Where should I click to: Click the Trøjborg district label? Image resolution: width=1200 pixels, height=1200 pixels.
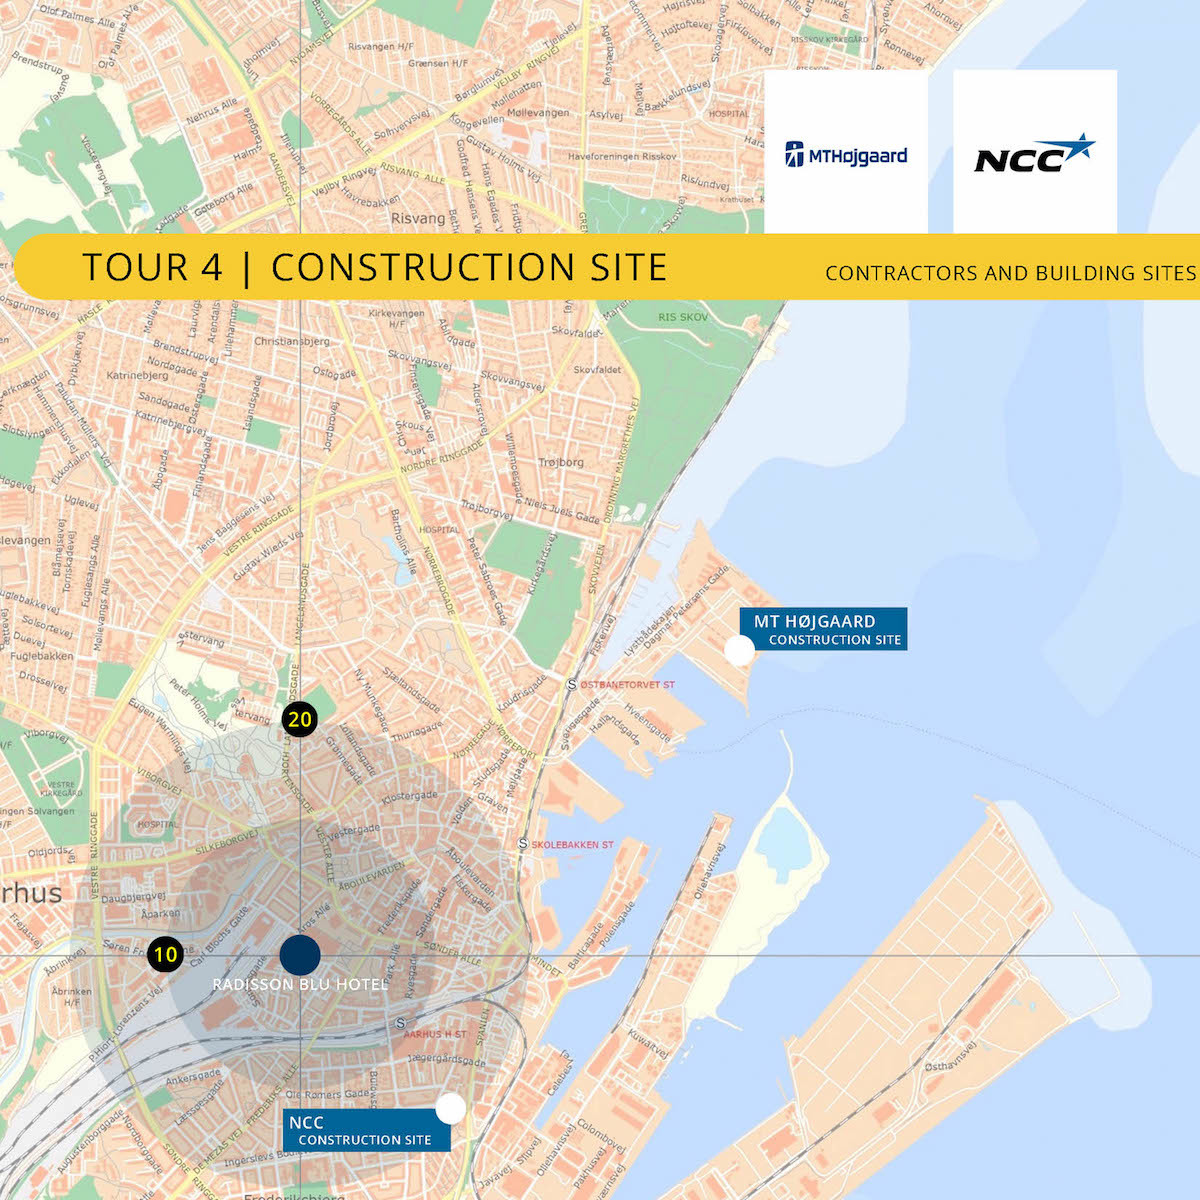(561, 462)
